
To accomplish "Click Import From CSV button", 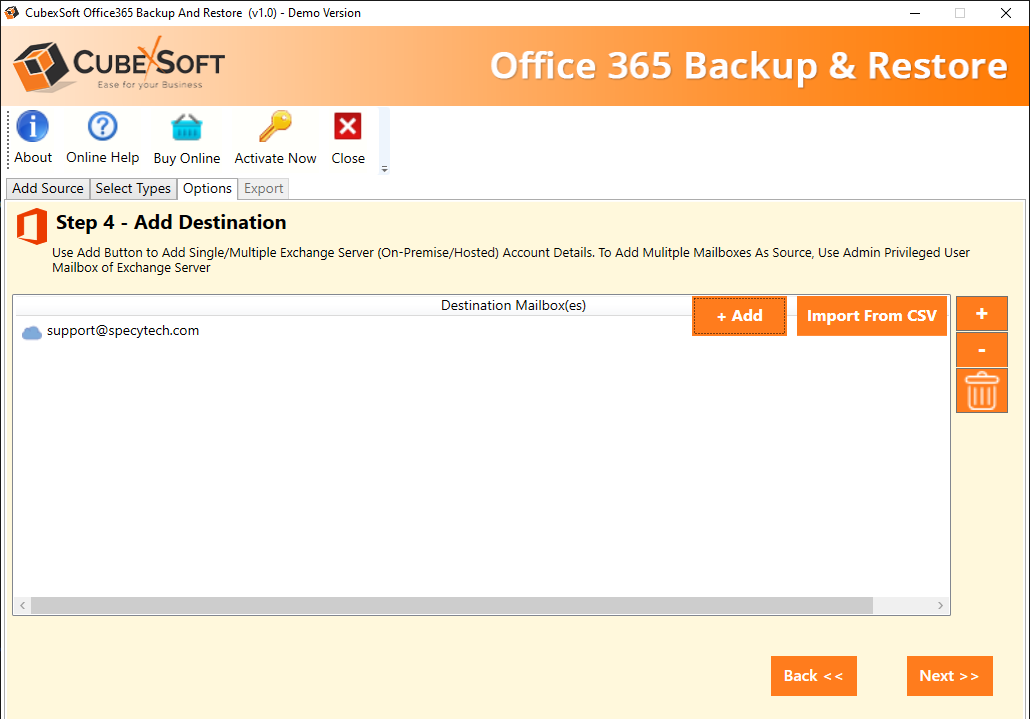I will tap(872, 316).
